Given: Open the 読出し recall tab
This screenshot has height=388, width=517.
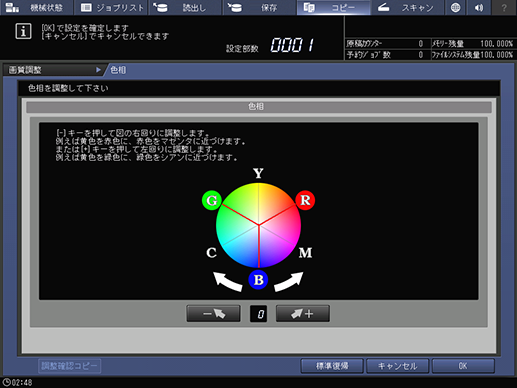Looking at the screenshot, I should (x=185, y=7).
